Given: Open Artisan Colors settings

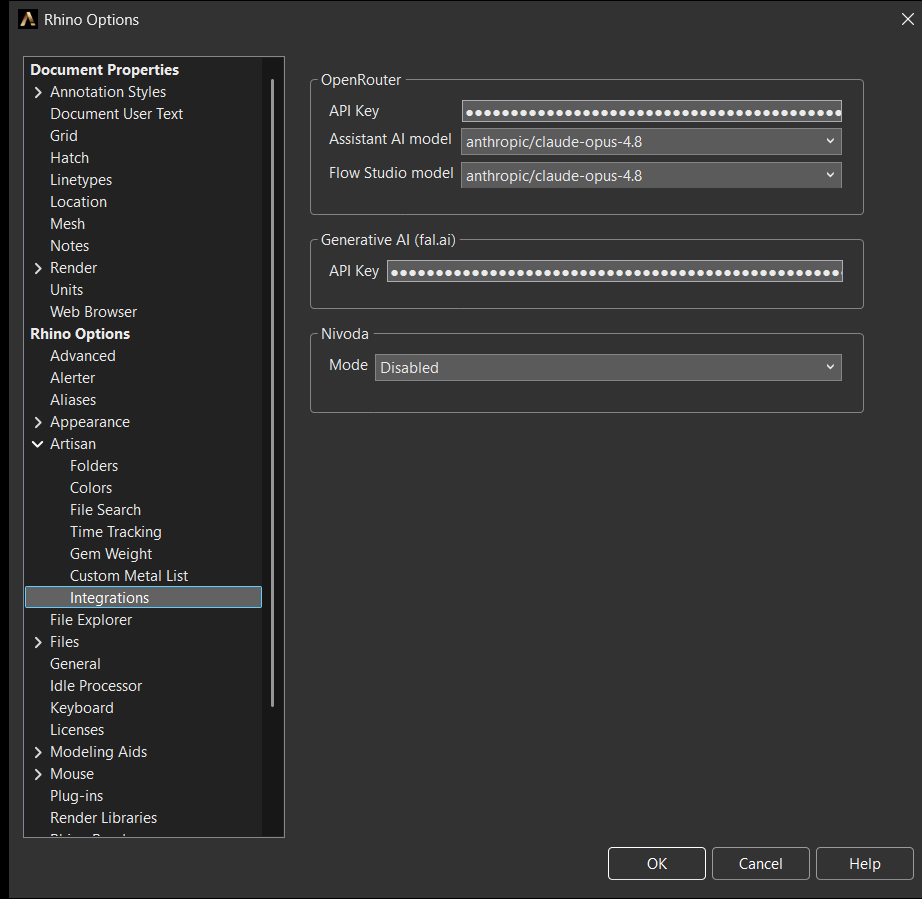Looking at the screenshot, I should tap(91, 488).
